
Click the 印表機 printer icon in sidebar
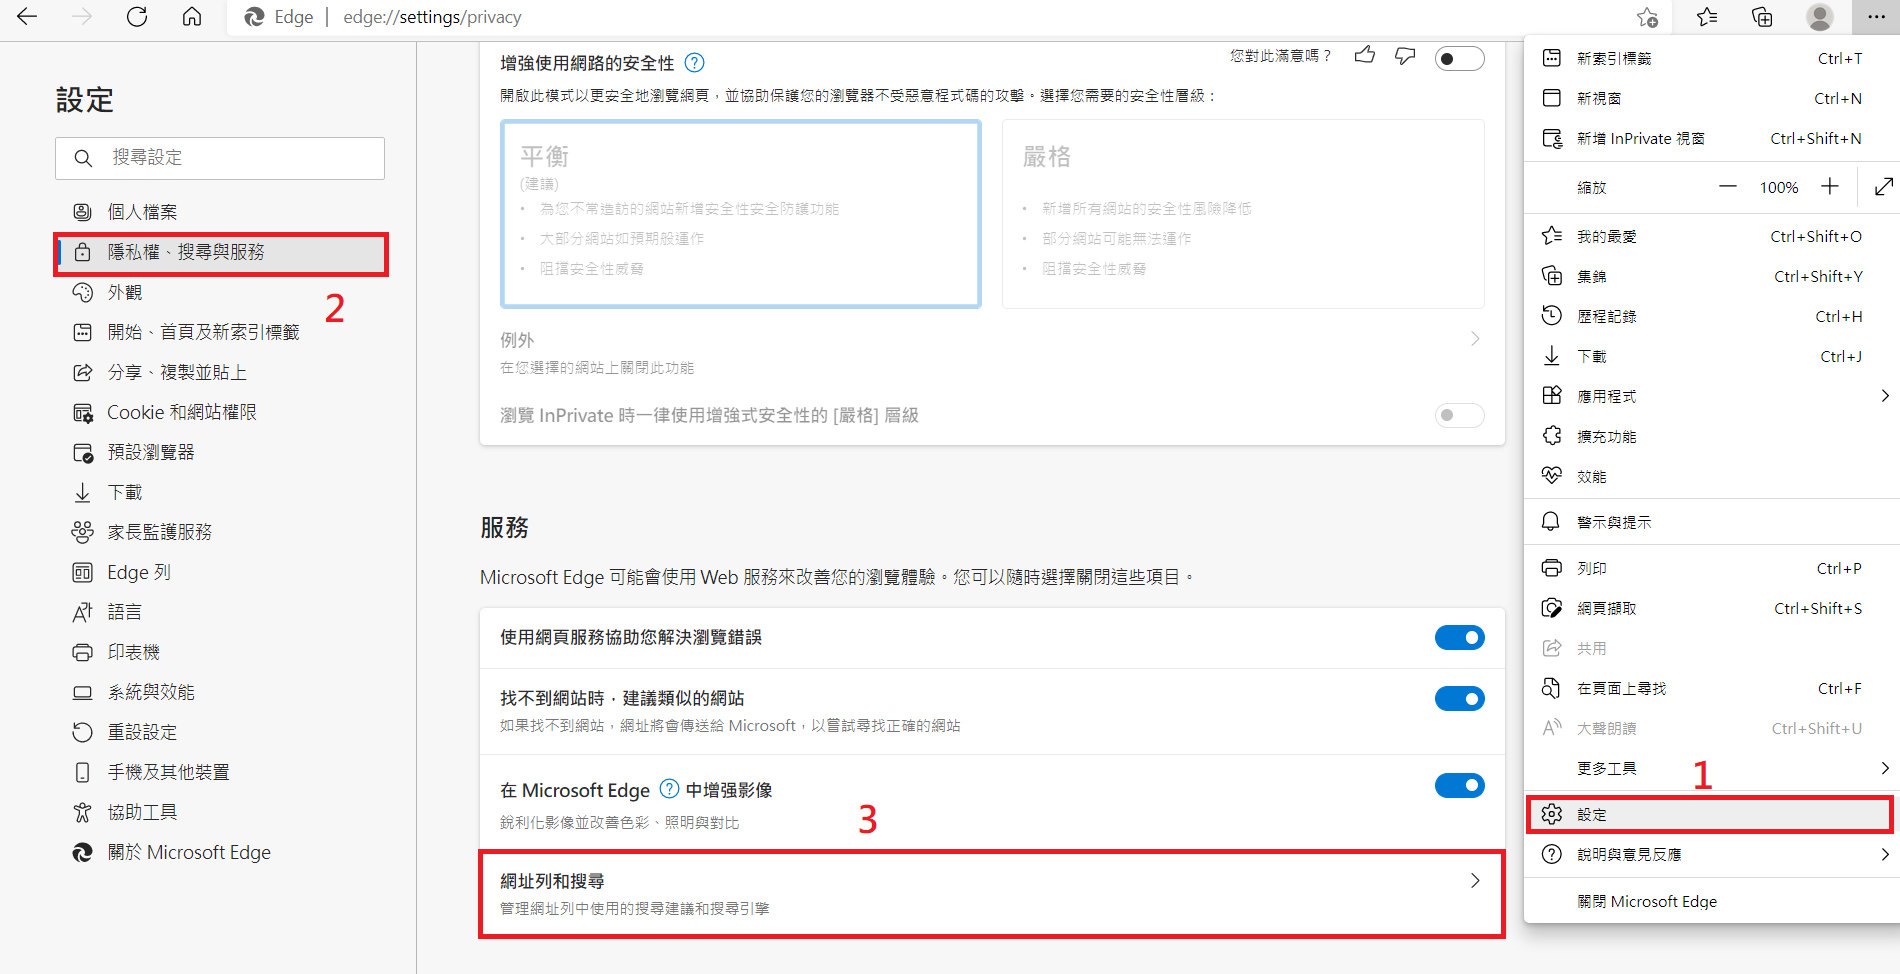coord(83,652)
